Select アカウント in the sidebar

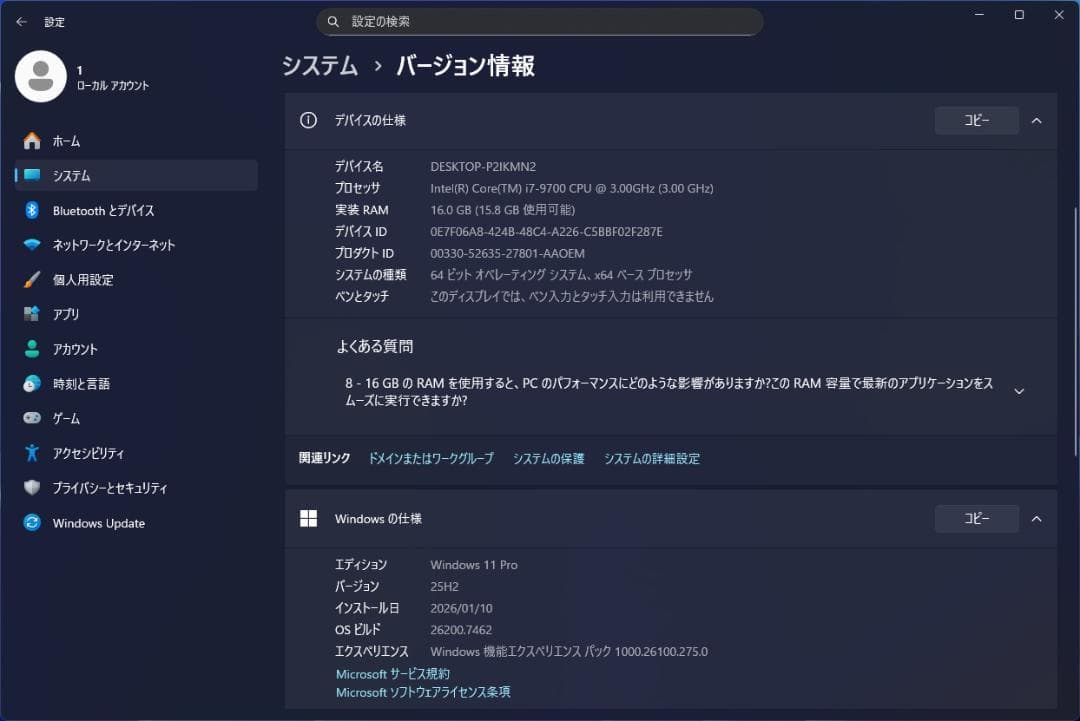[x=75, y=349]
